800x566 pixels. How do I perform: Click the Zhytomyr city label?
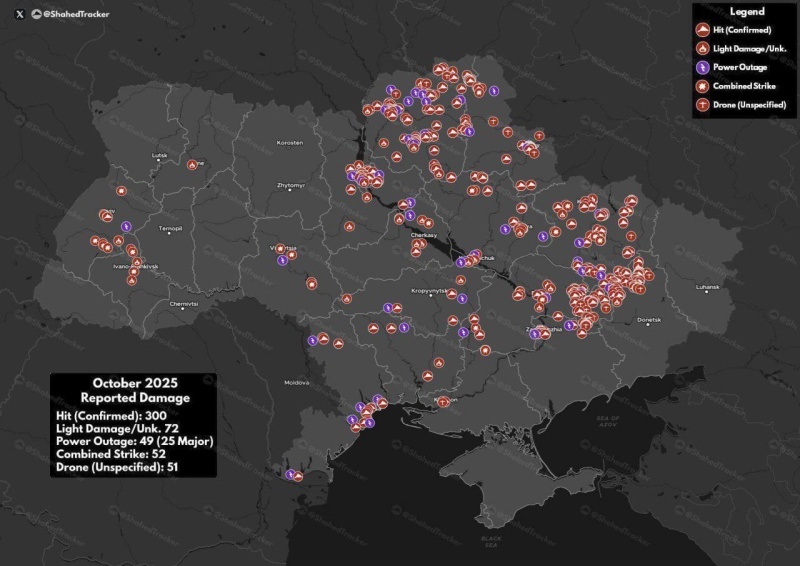[291, 185]
